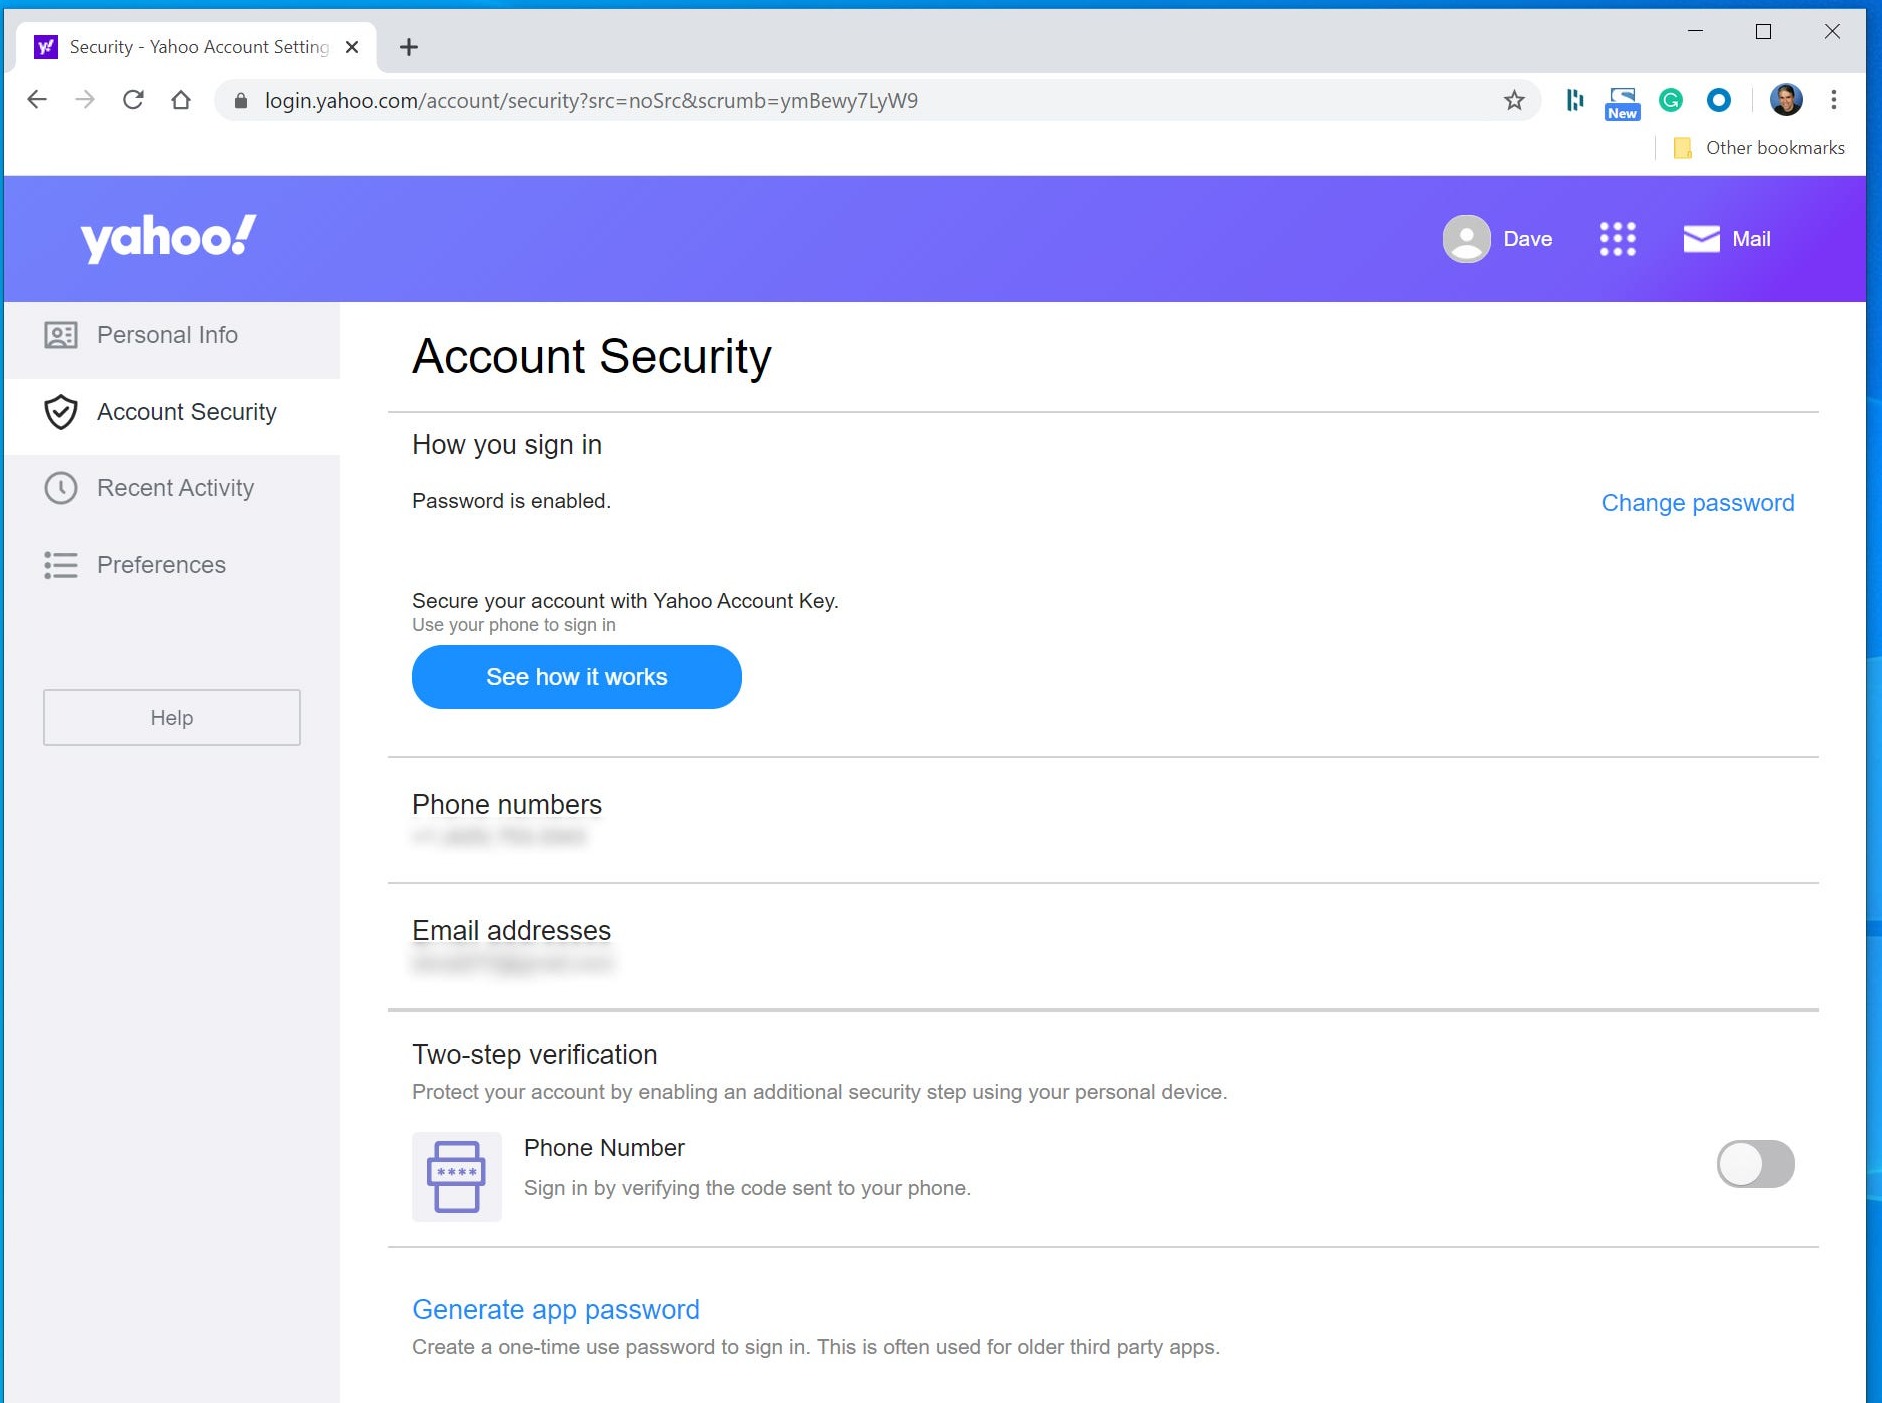Screen dimensions: 1882x1403
Task: Click the Preferences list icon
Action: click(x=61, y=565)
